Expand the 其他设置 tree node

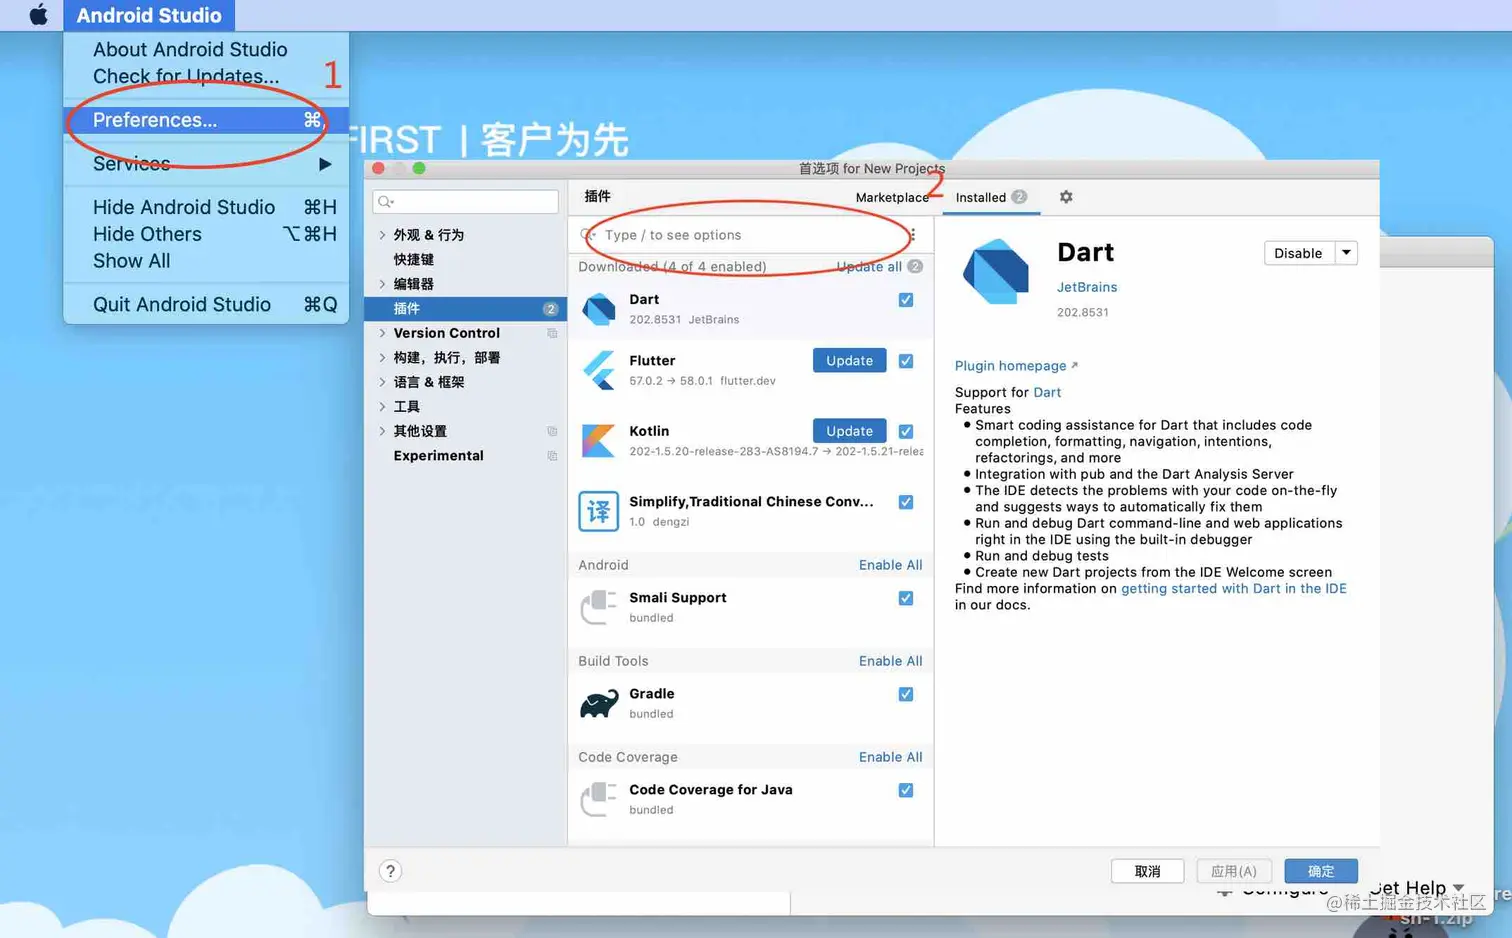coord(382,431)
